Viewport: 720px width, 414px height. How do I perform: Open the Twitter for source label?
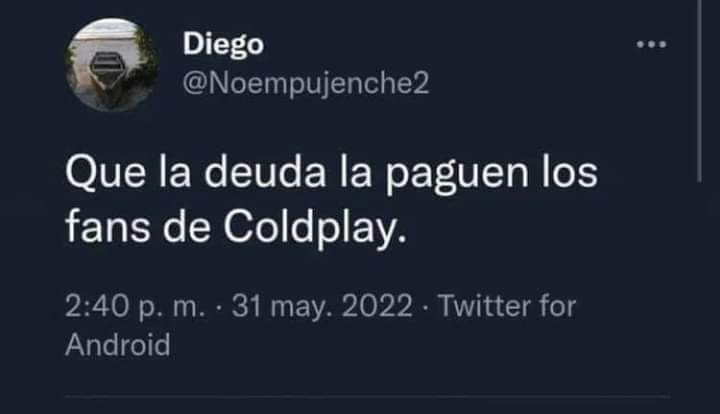click(x=506, y=306)
